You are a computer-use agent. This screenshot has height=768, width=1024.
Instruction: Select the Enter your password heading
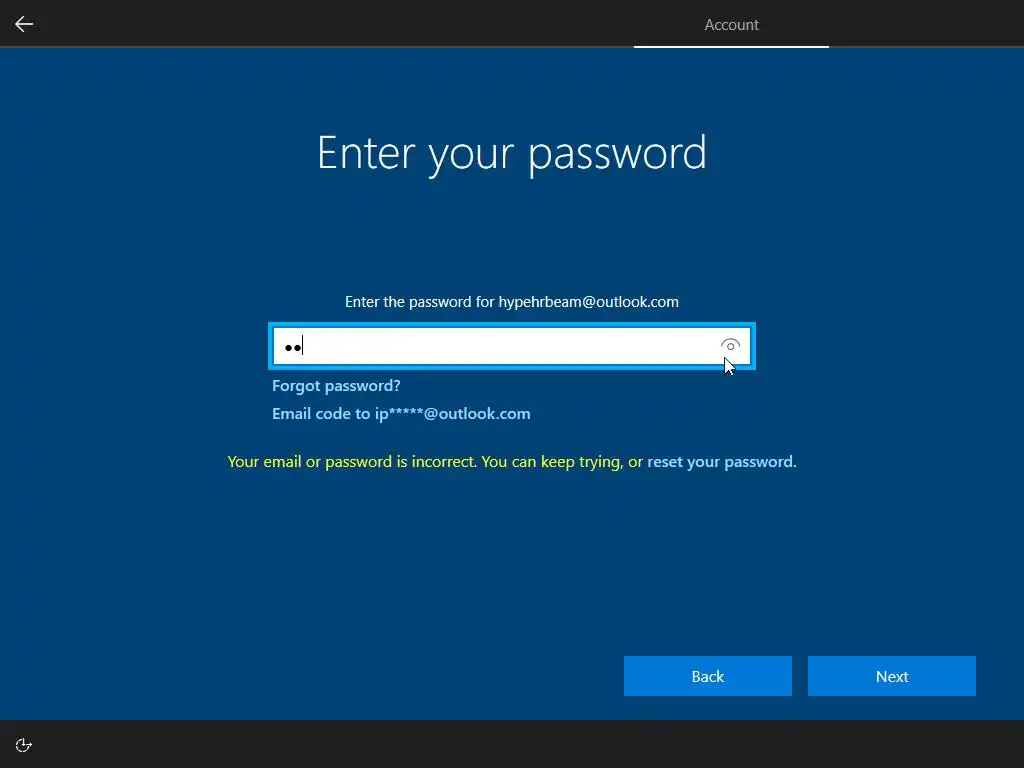coord(512,153)
